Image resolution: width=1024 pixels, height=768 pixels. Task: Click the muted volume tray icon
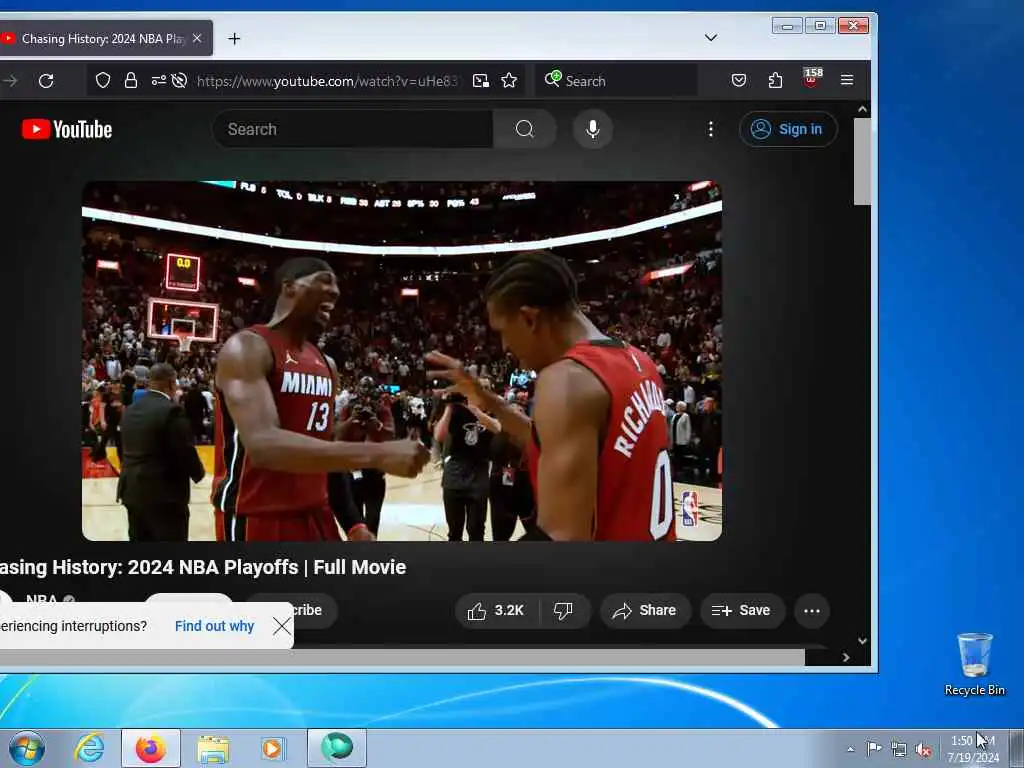923,749
